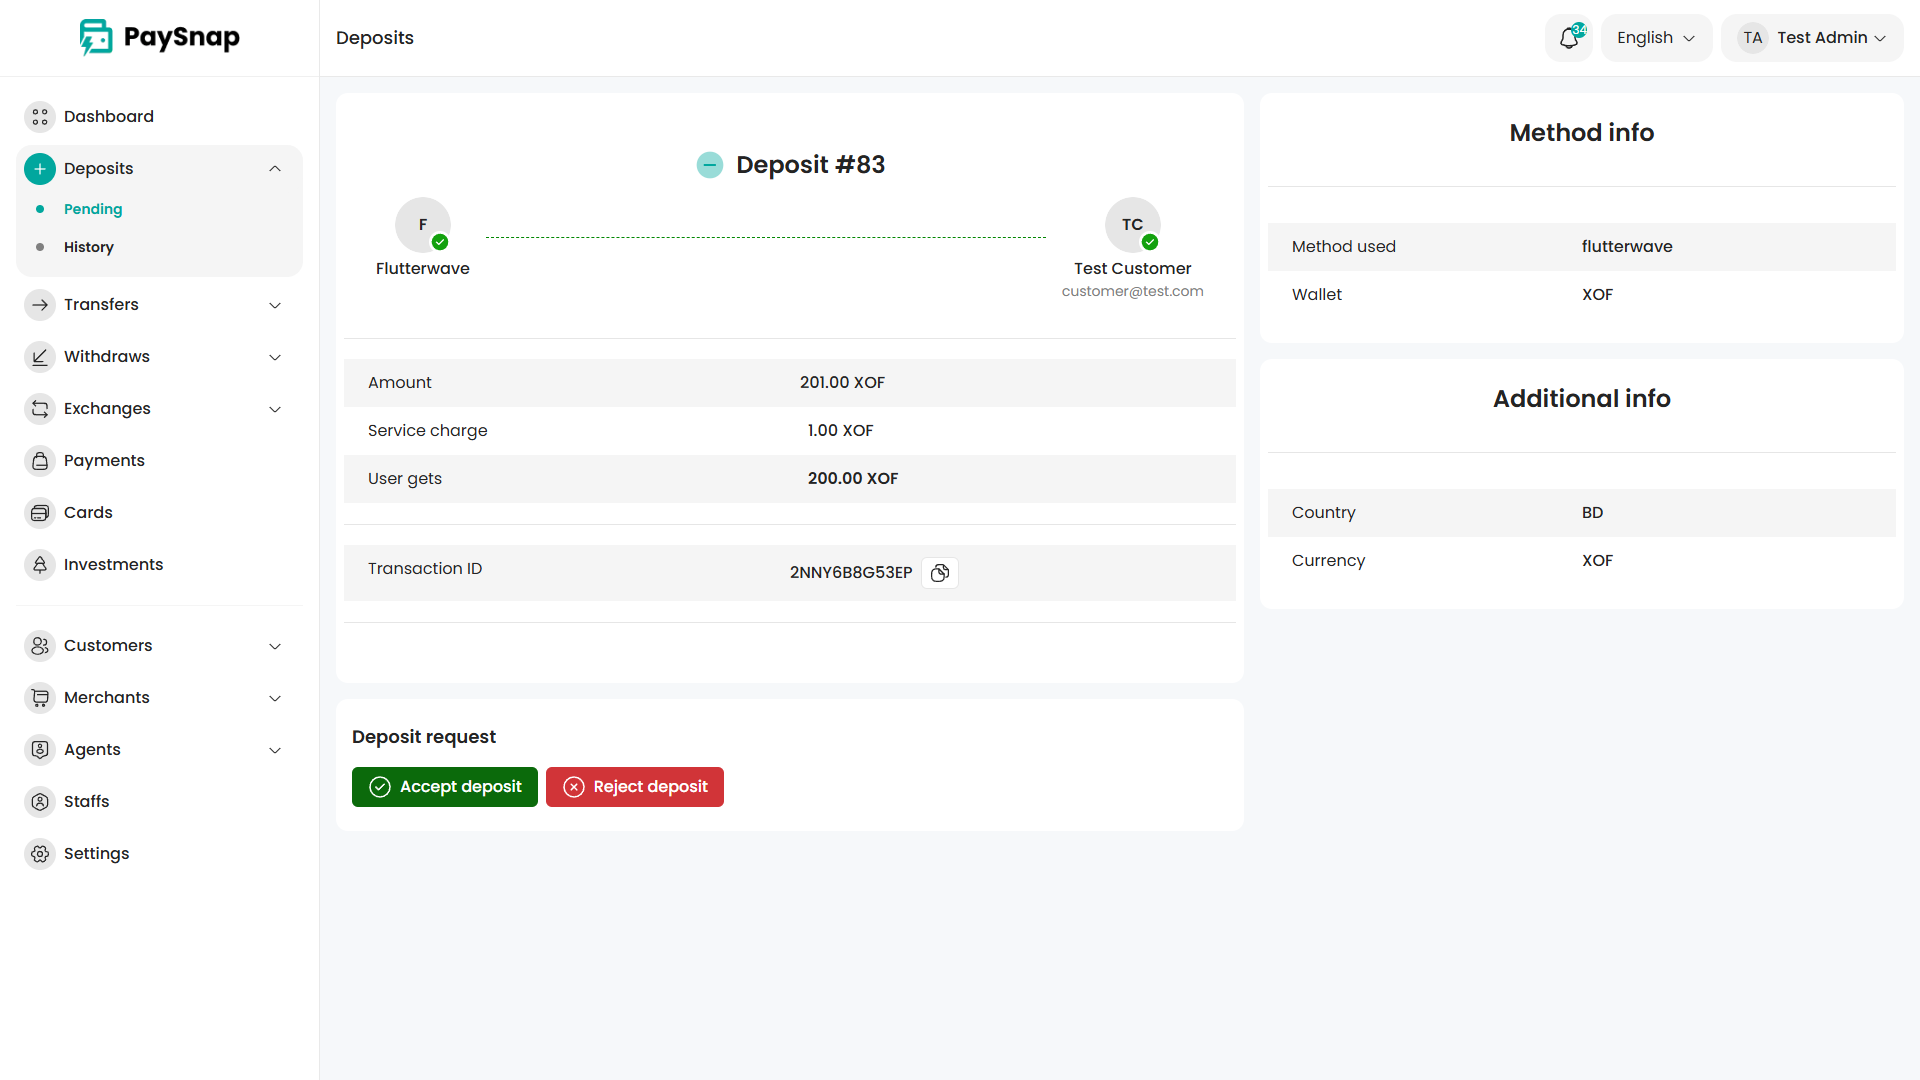The image size is (1920, 1080).
Task: Click the notification bell icon
Action: (1568, 38)
